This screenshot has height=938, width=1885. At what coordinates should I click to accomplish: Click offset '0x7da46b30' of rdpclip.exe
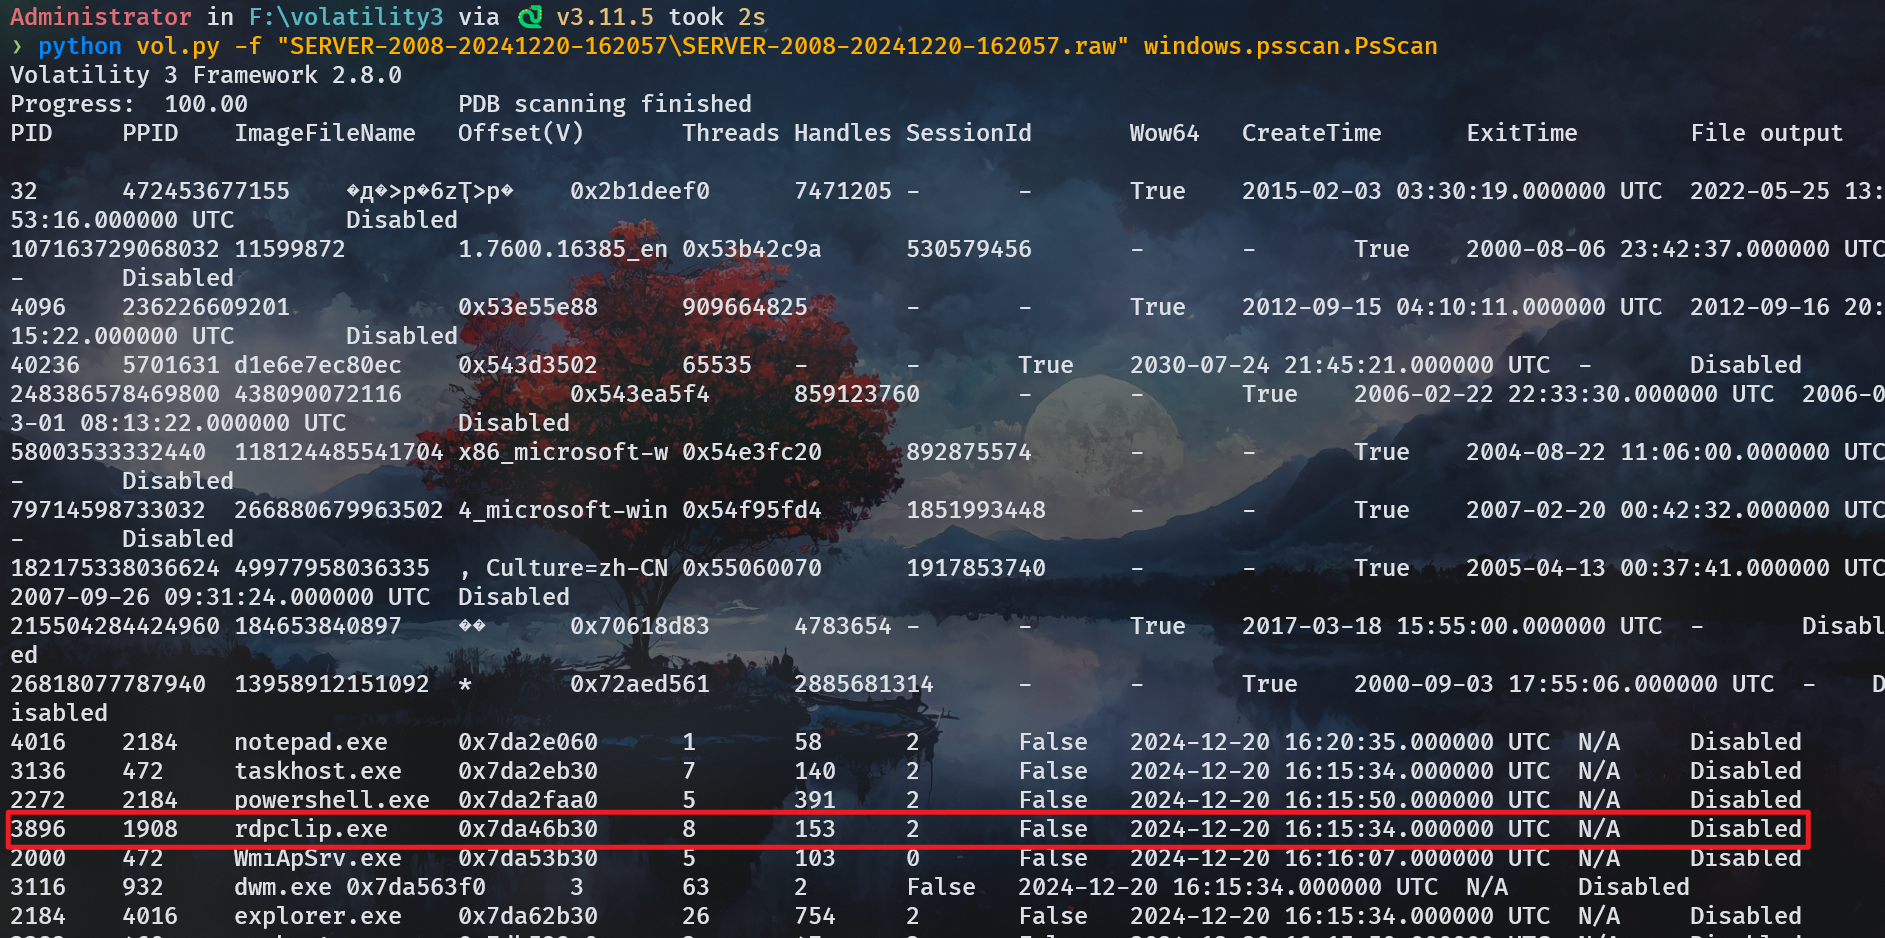[x=528, y=829]
